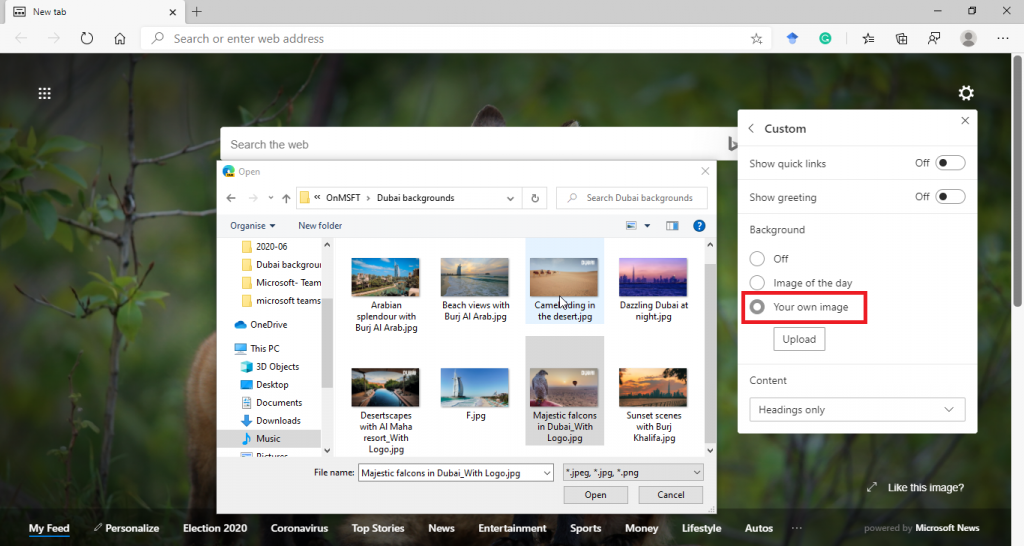Select Sunset scenes with Burj Khalifa image
Screen dimensions: 1024x546
pos(653,406)
